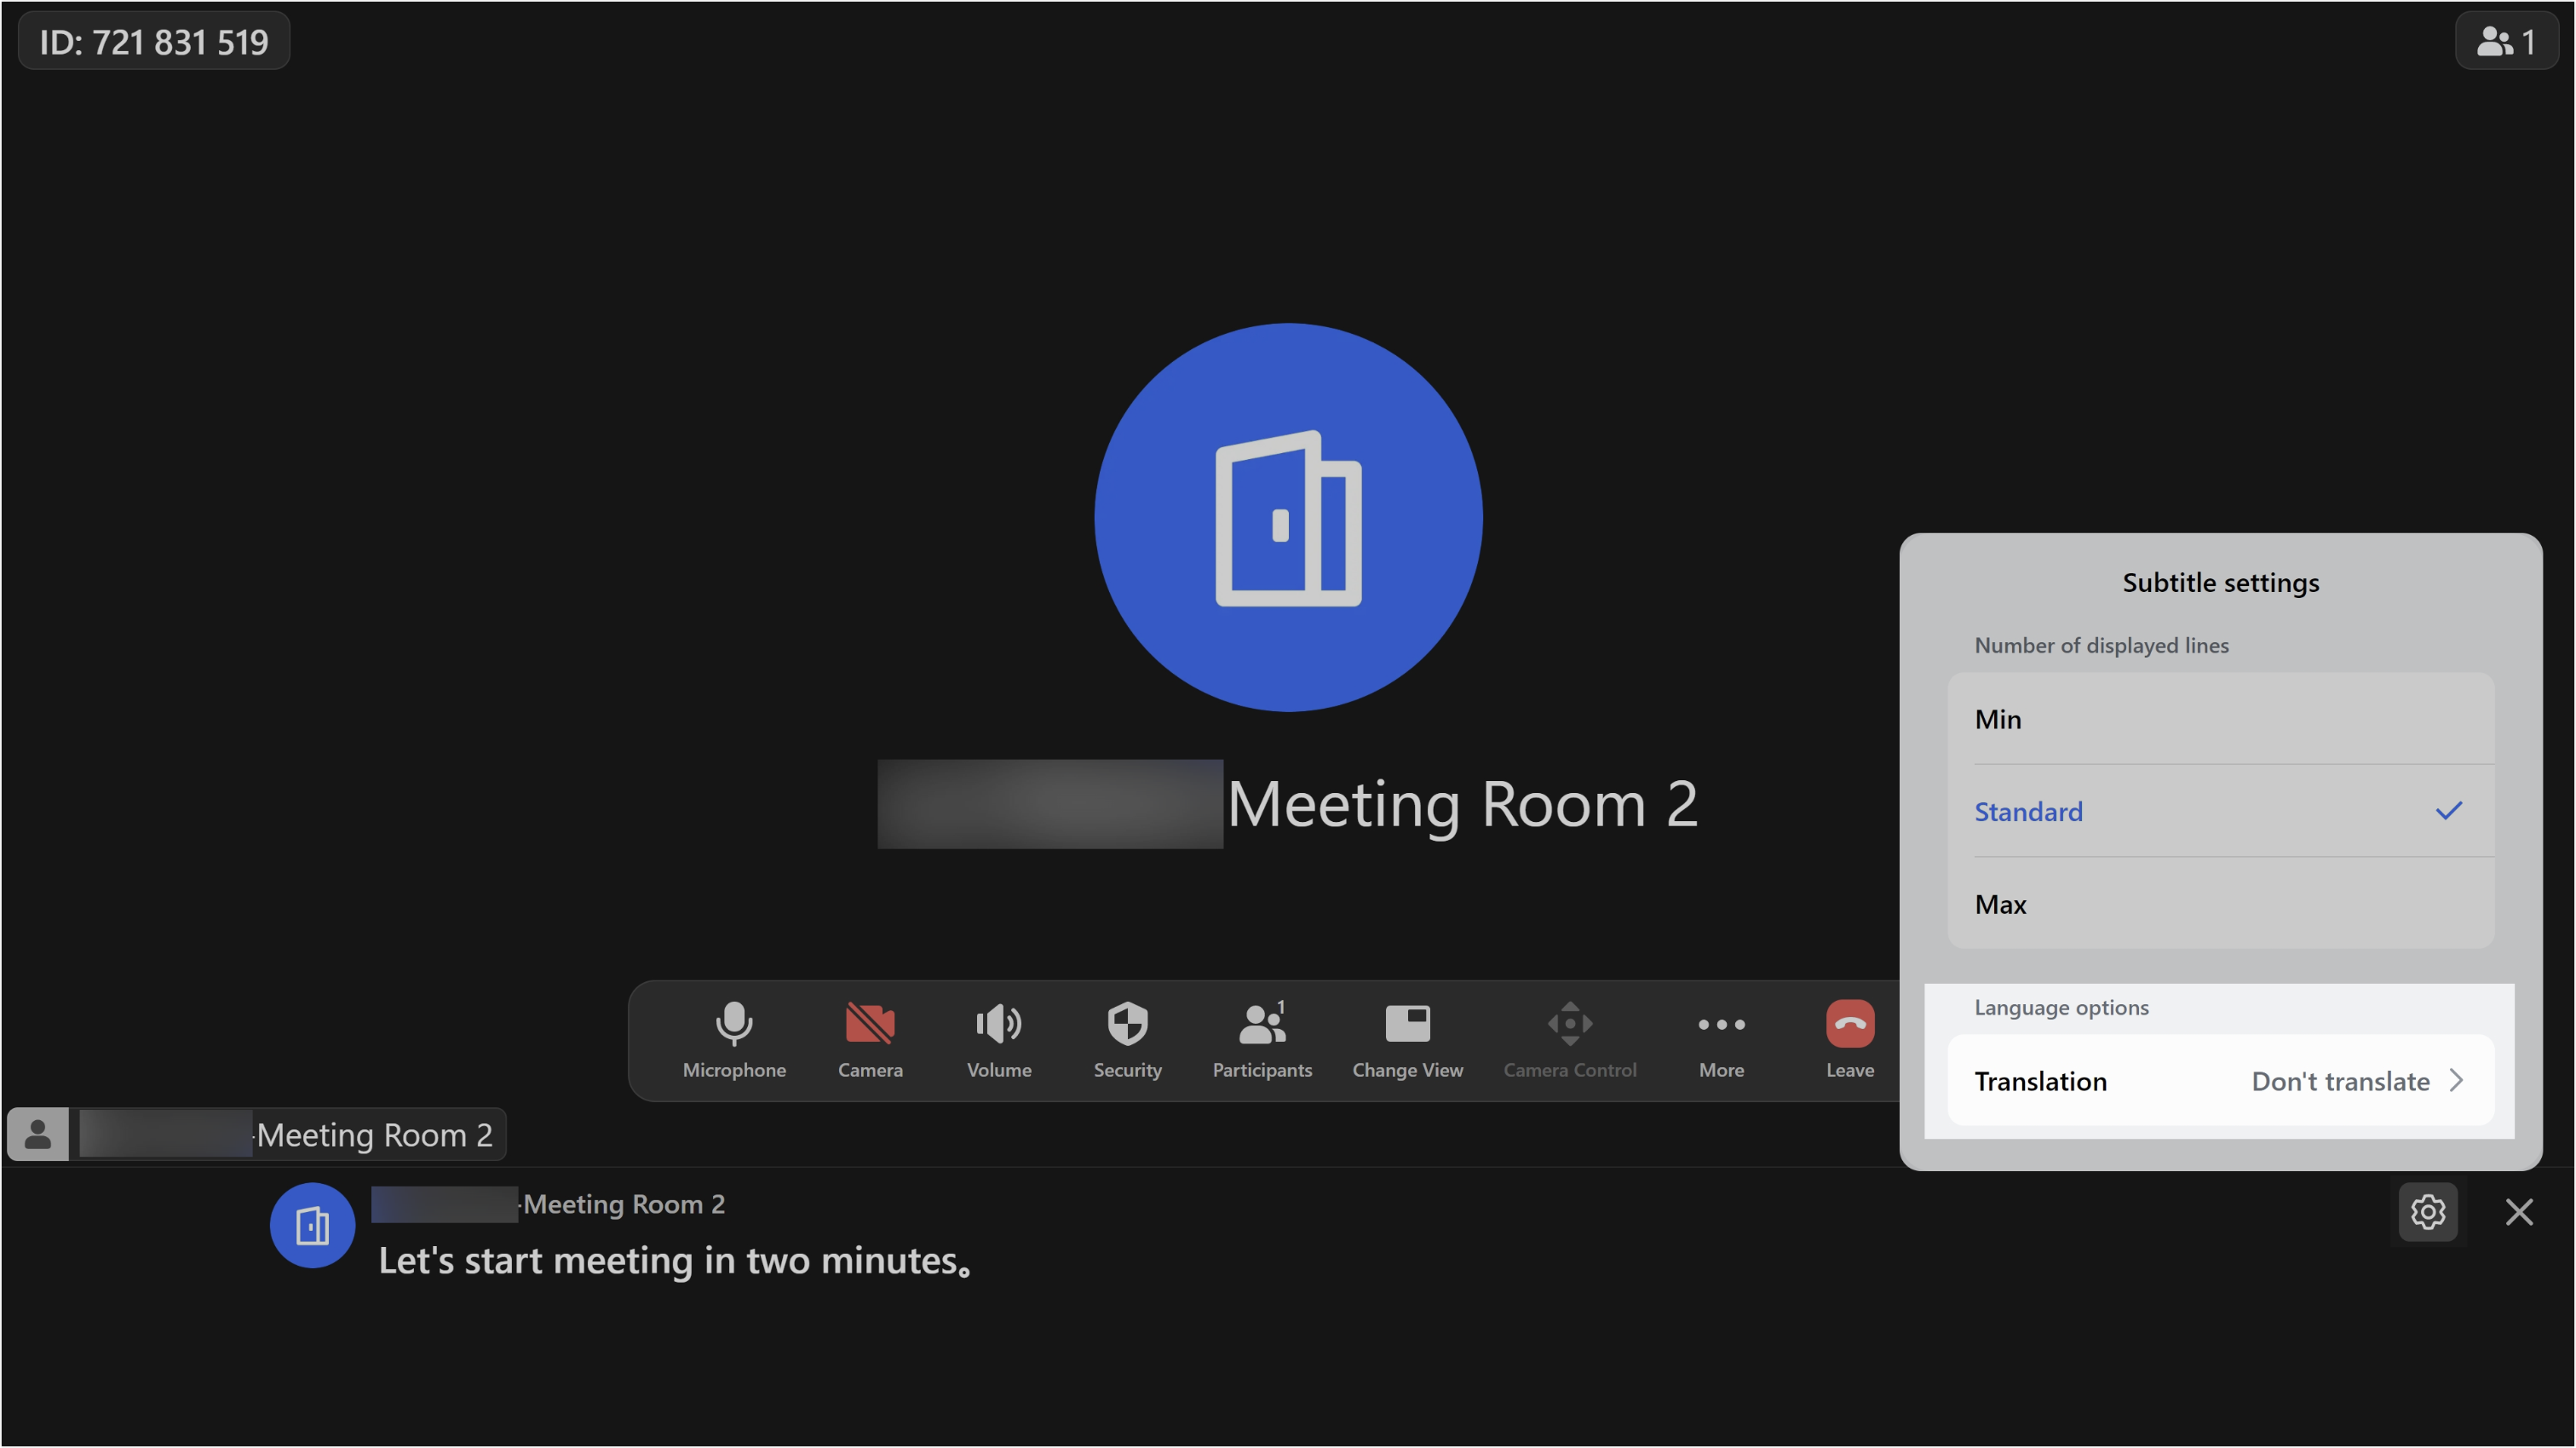This screenshot has height=1448, width=2576.
Task: Select Min for number of displayed lines
Action: 2221,719
